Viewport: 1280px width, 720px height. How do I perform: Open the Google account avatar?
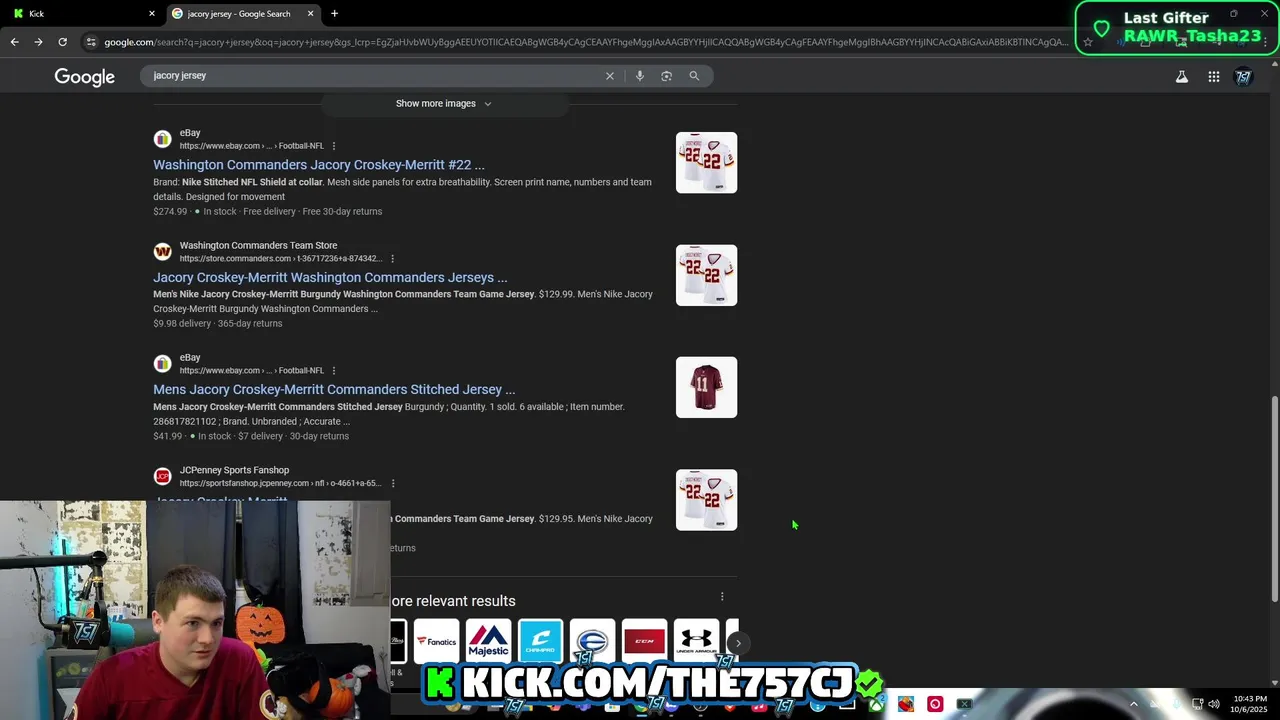click(x=1244, y=77)
